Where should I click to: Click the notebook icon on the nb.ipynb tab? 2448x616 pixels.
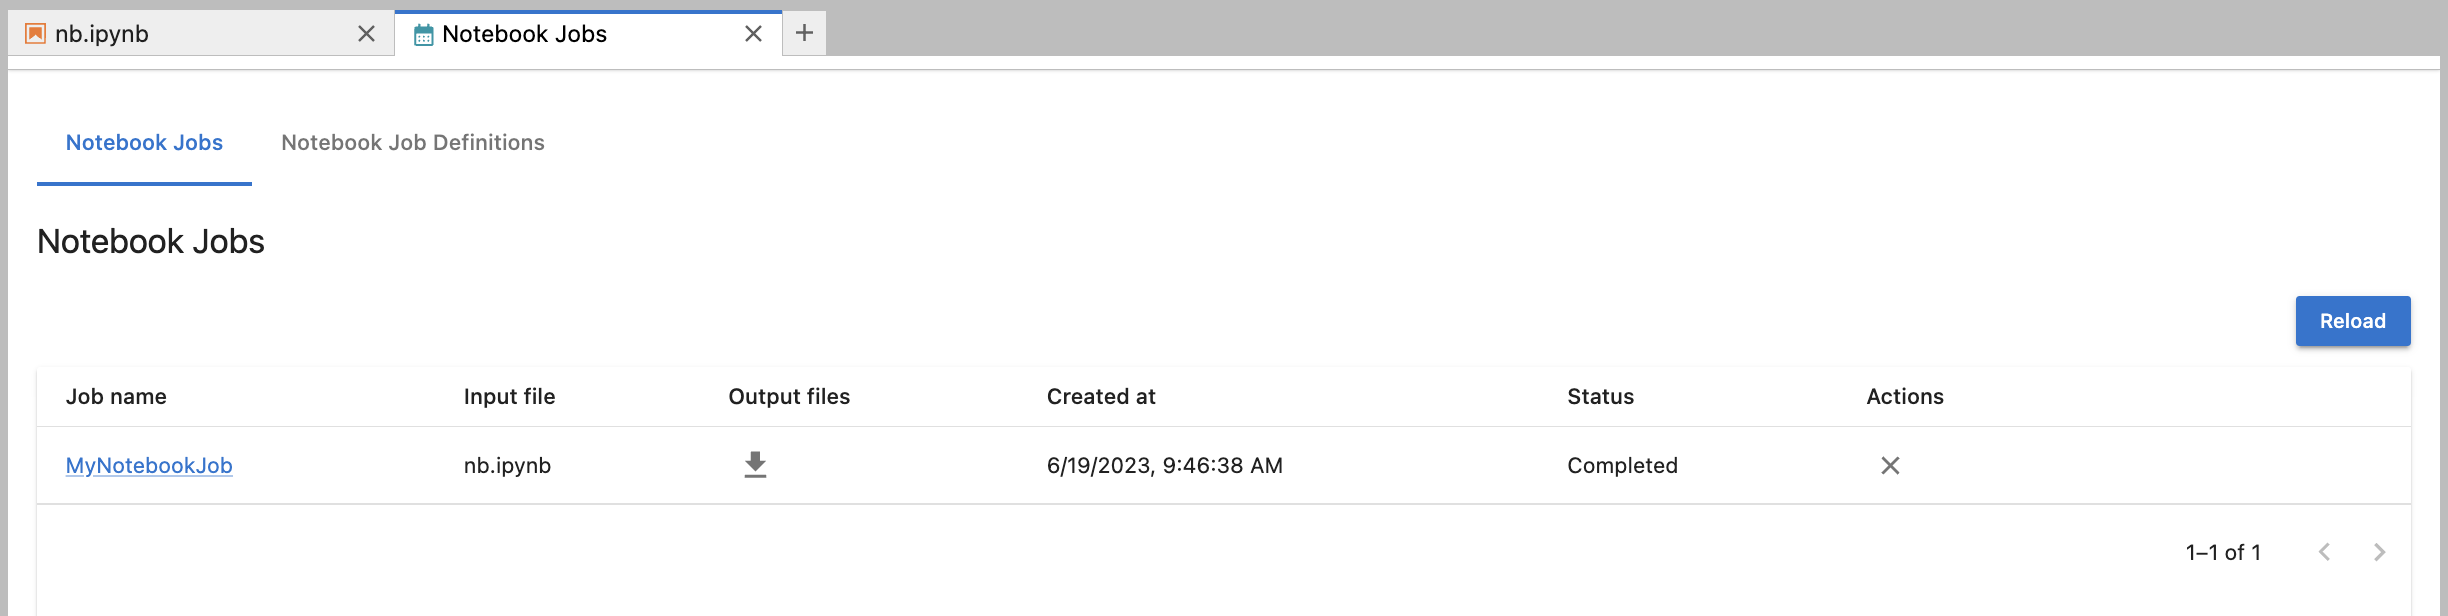36,33
